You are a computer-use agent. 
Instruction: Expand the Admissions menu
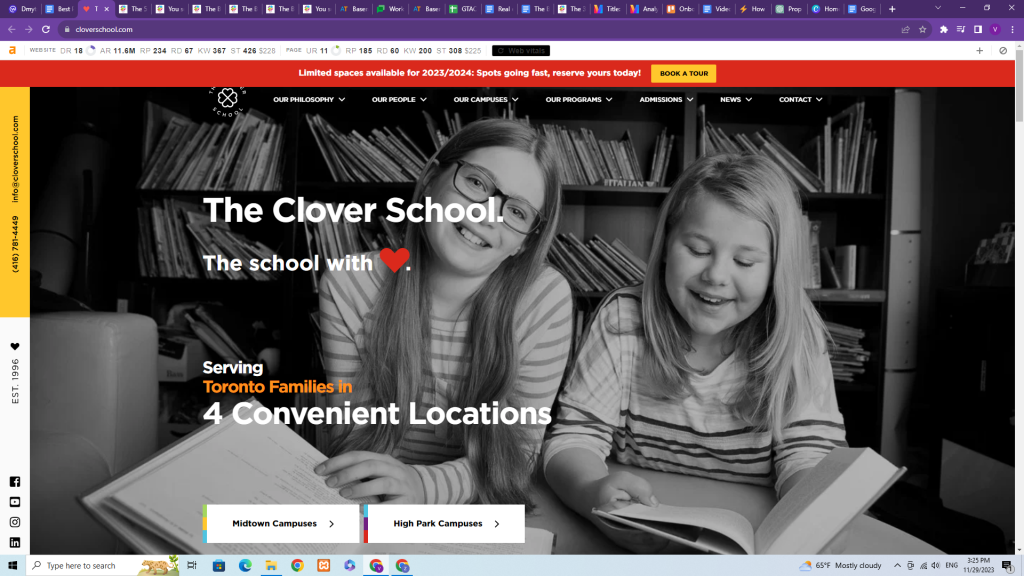click(x=666, y=100)
